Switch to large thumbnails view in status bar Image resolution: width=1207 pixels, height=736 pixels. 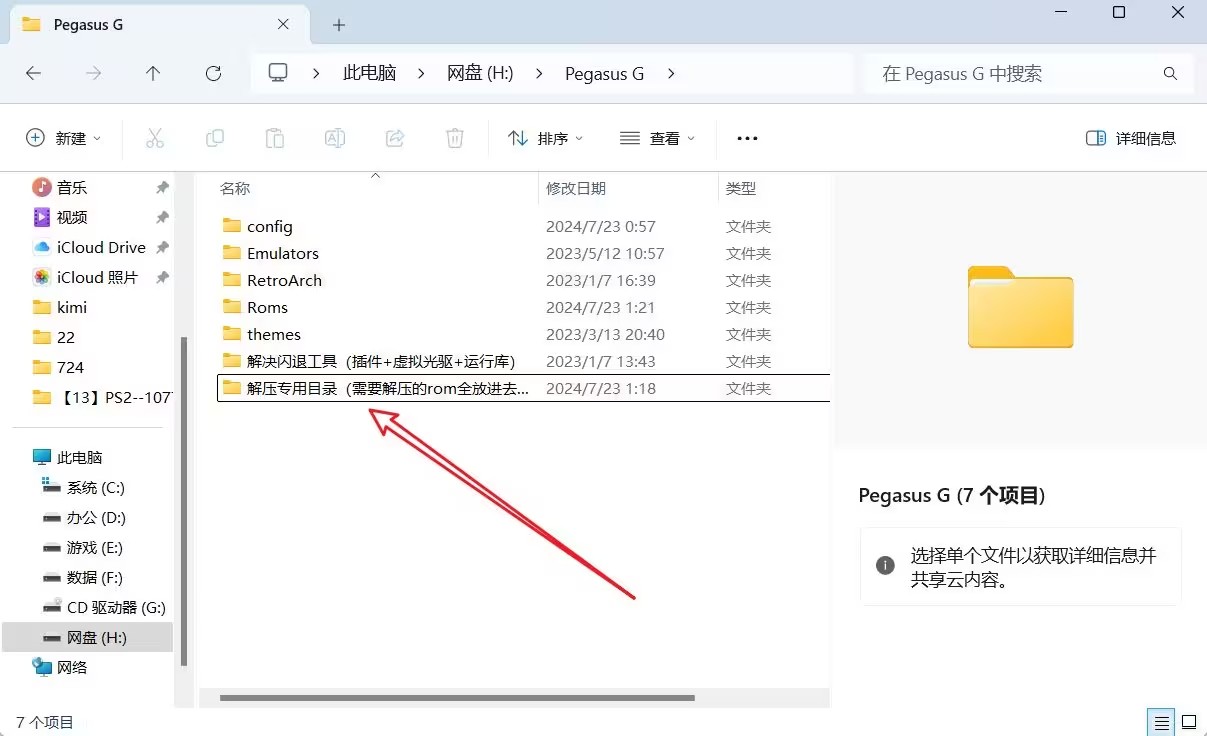[x=1188, y=721]
